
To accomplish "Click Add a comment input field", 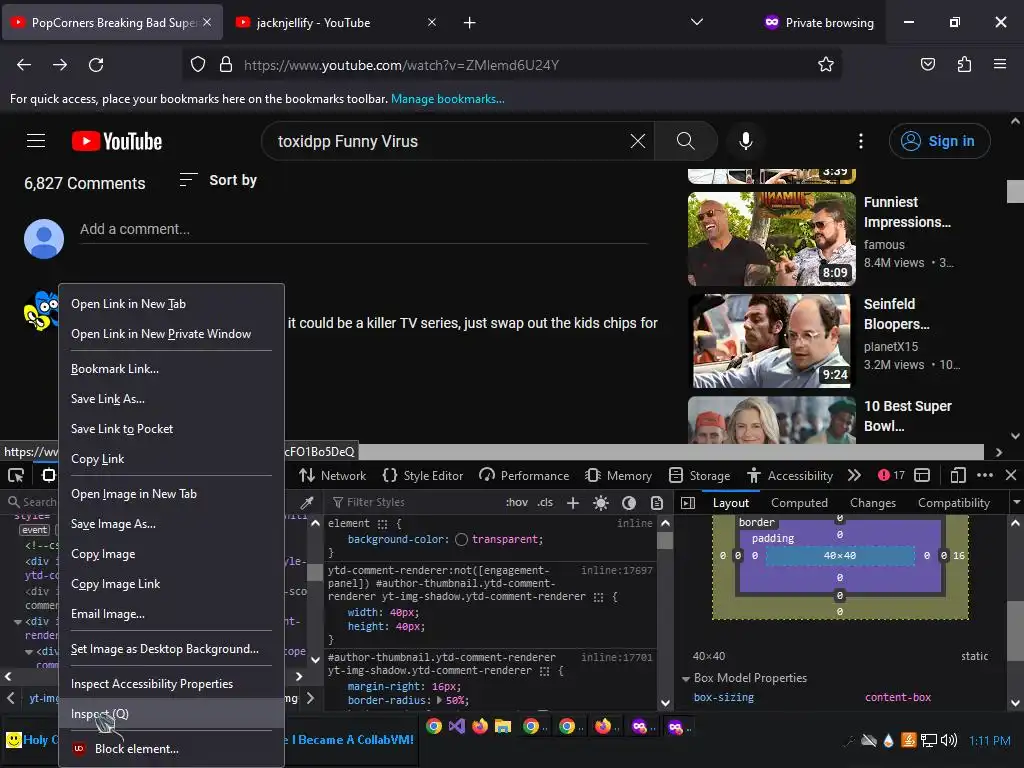I will (364, 229).
